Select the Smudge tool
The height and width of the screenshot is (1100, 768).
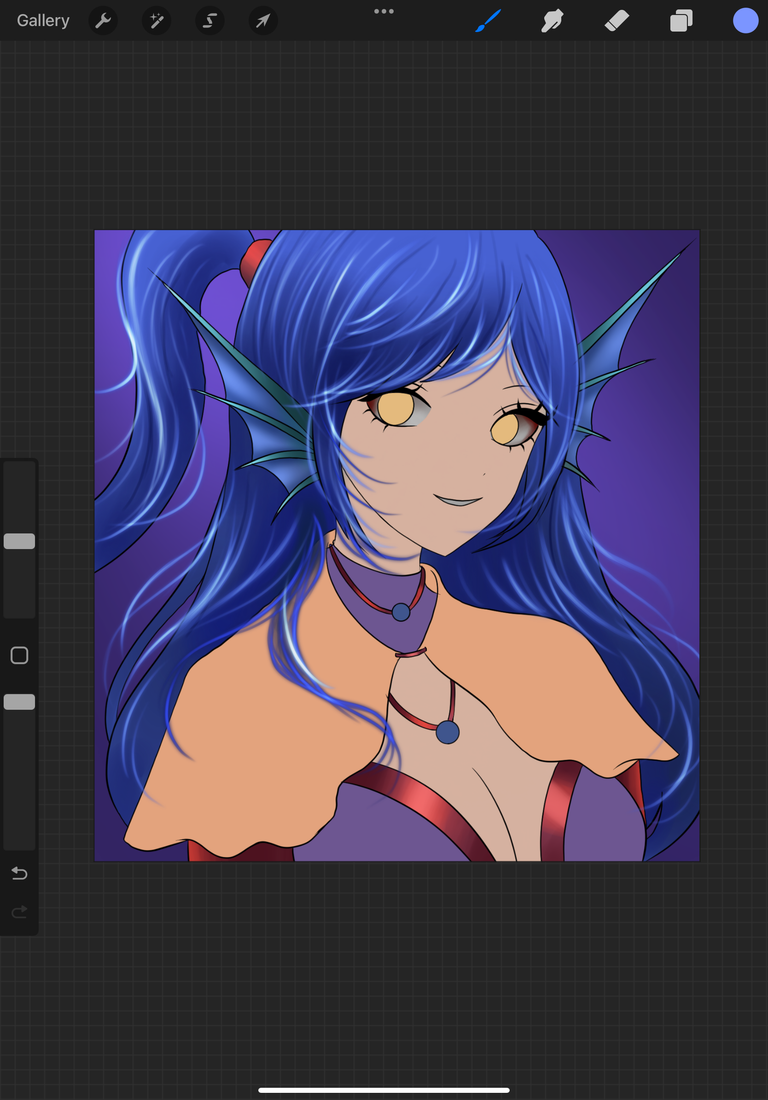click(x=552, y=20)
